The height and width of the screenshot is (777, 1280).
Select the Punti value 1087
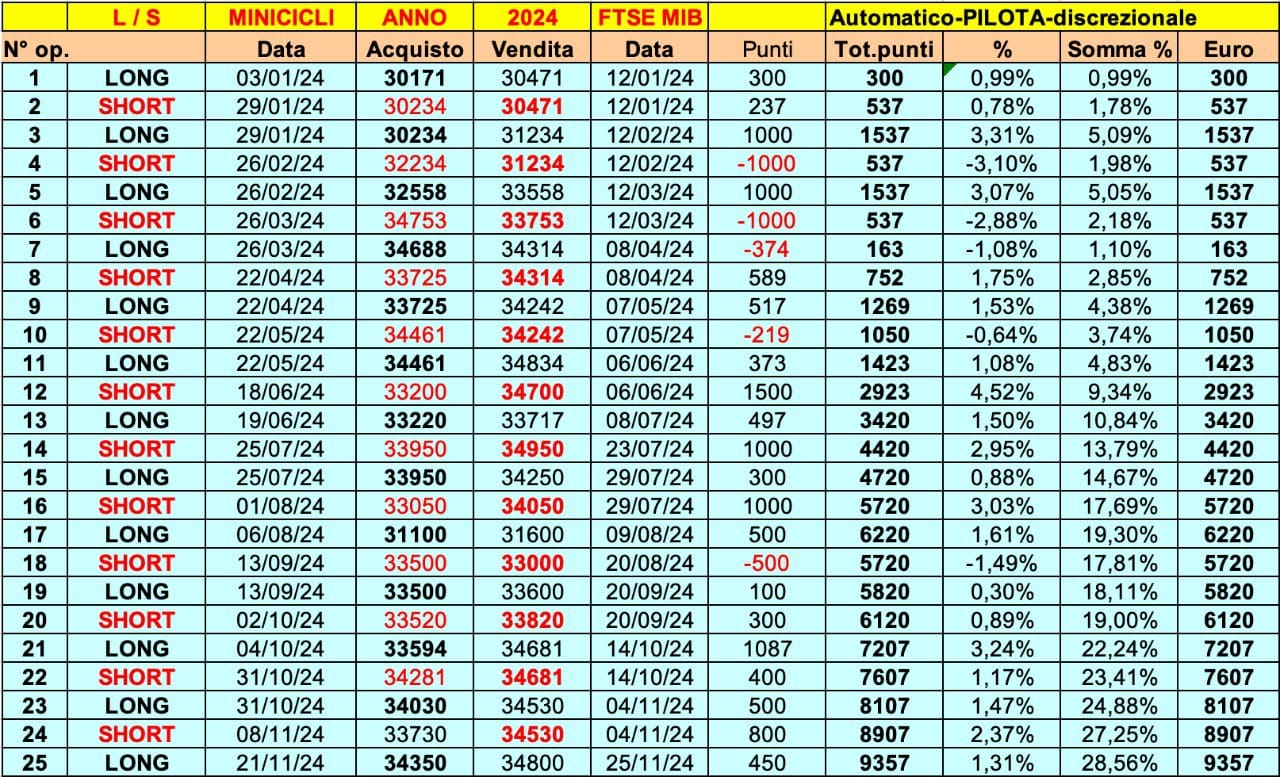pyautogui.click(x=769, y=648)
